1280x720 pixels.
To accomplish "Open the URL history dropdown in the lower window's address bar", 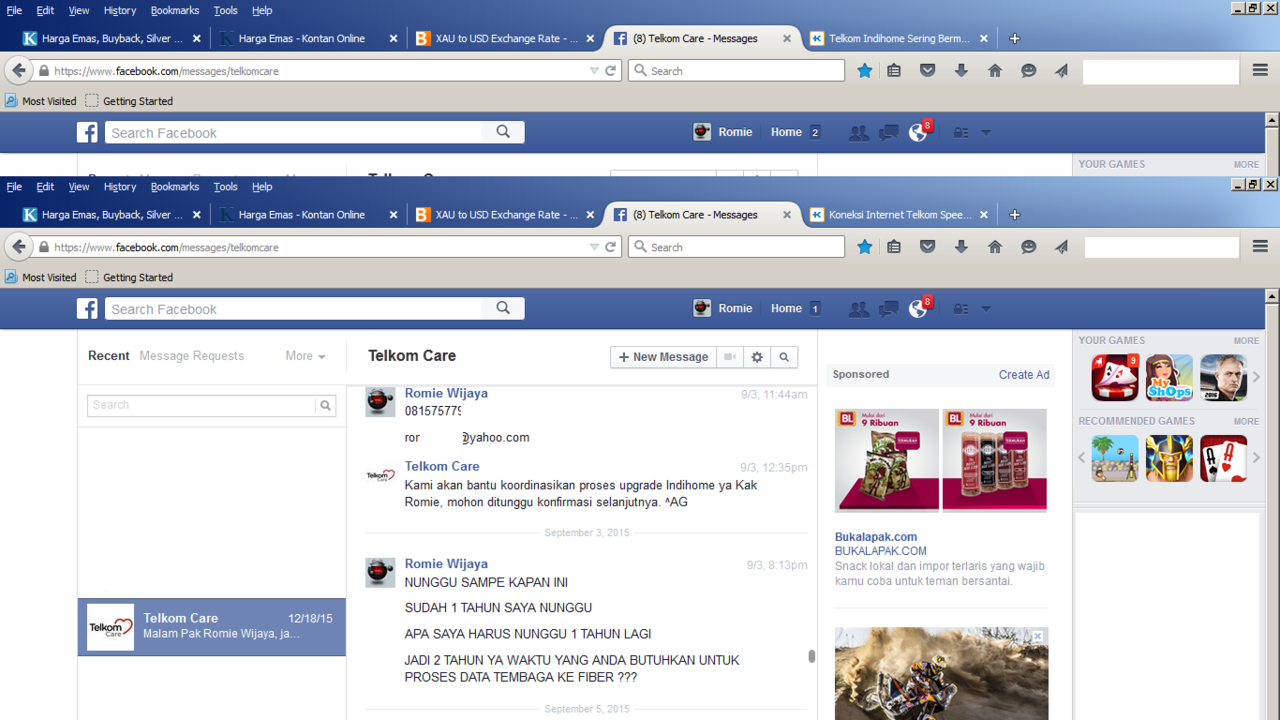I will tap(594, 247).
